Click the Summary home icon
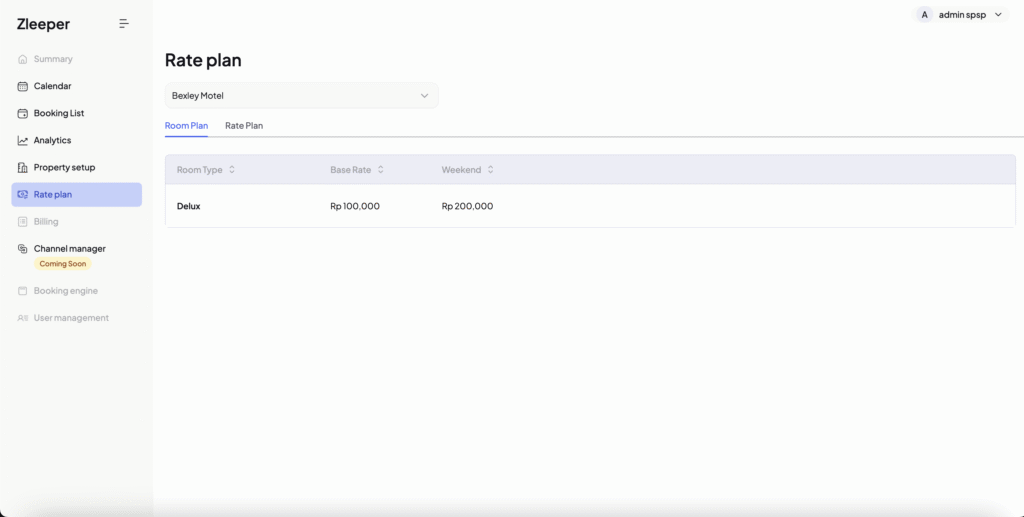The image size is (1024, 517). [23, 59]
